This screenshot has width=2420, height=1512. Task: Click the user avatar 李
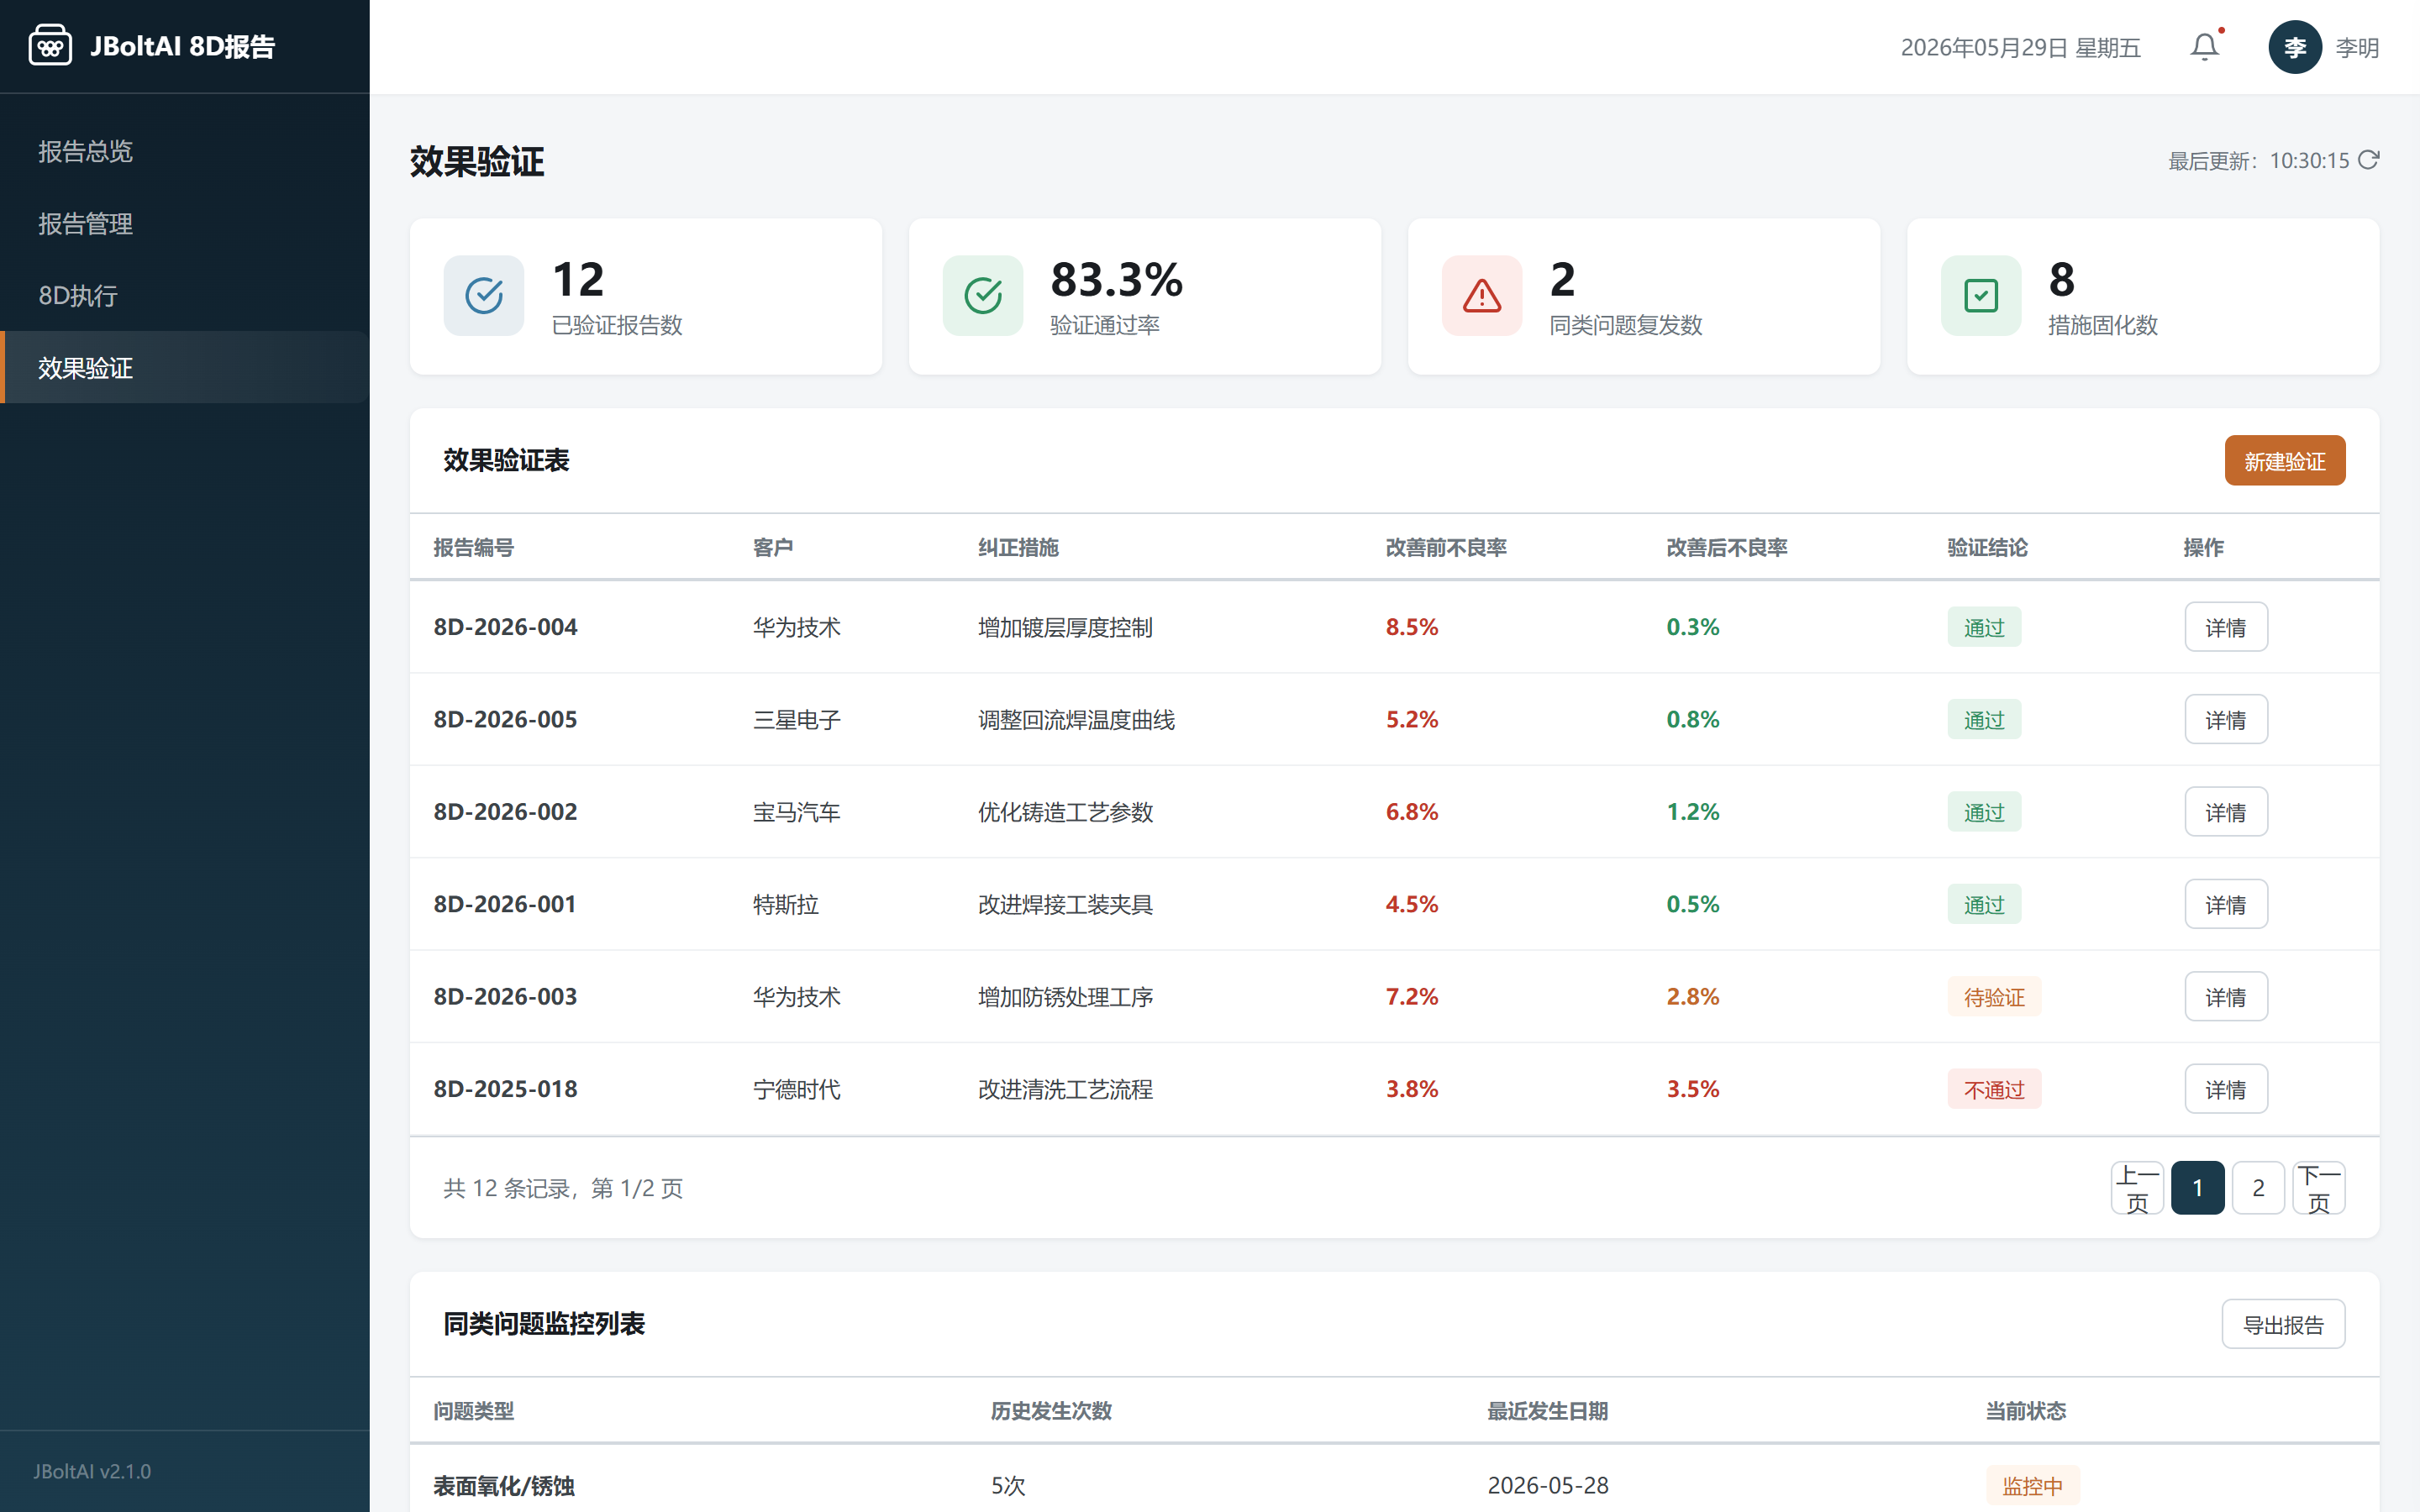click(2295, 47)
